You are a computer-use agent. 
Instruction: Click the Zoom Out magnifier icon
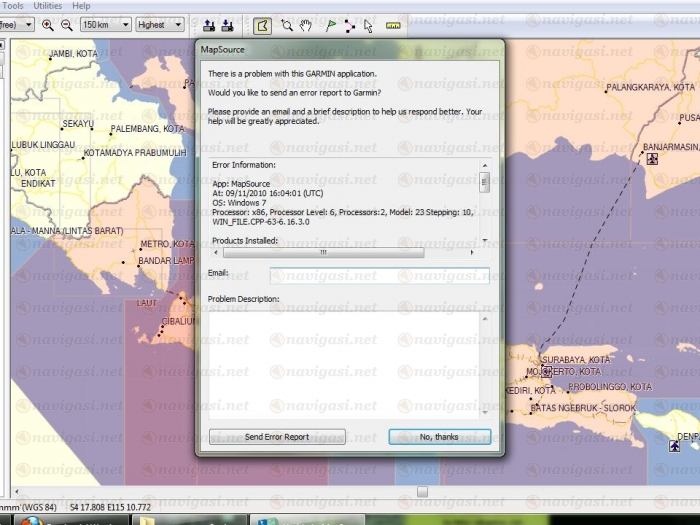(66, 25)
